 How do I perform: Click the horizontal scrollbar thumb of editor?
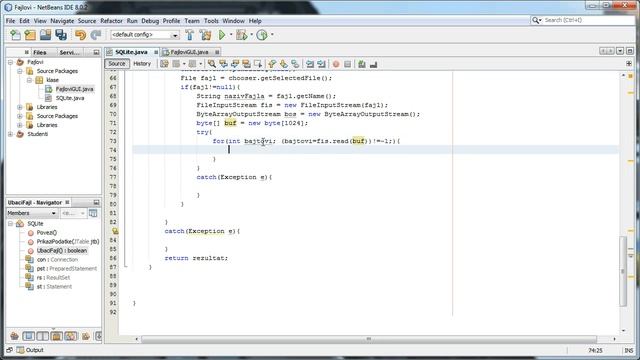click(369, 339)
